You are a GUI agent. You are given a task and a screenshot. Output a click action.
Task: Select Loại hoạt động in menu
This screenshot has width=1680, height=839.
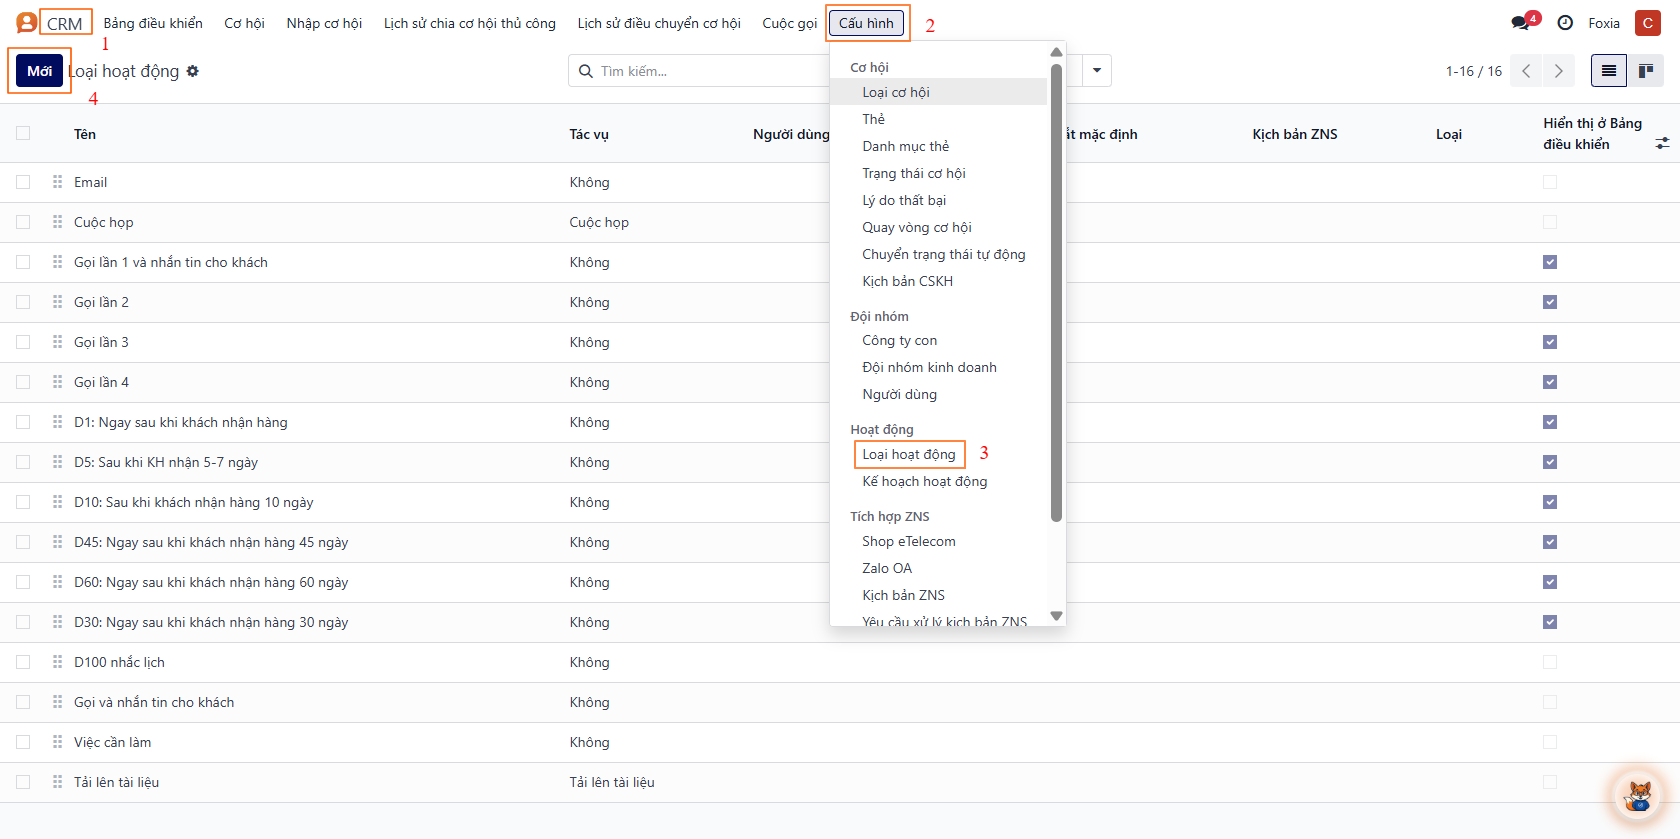(x=909, y=454)
